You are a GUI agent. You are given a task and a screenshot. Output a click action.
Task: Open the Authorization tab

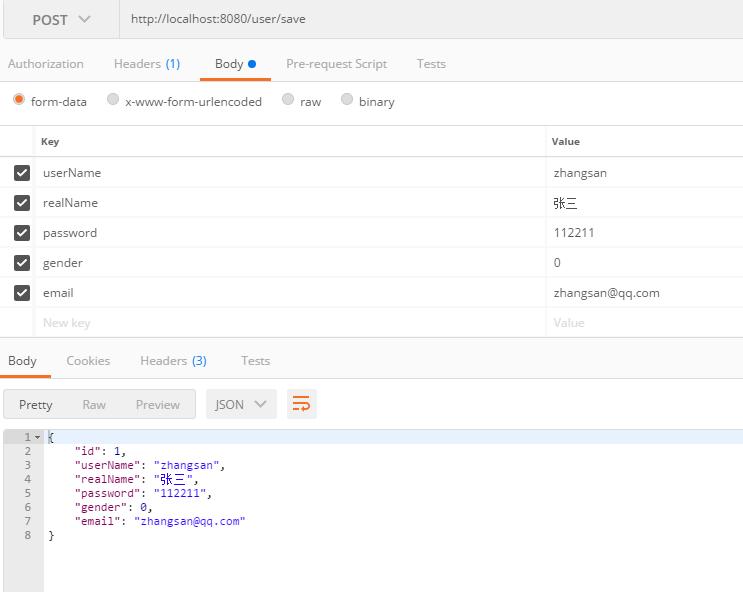pos(46,64)
